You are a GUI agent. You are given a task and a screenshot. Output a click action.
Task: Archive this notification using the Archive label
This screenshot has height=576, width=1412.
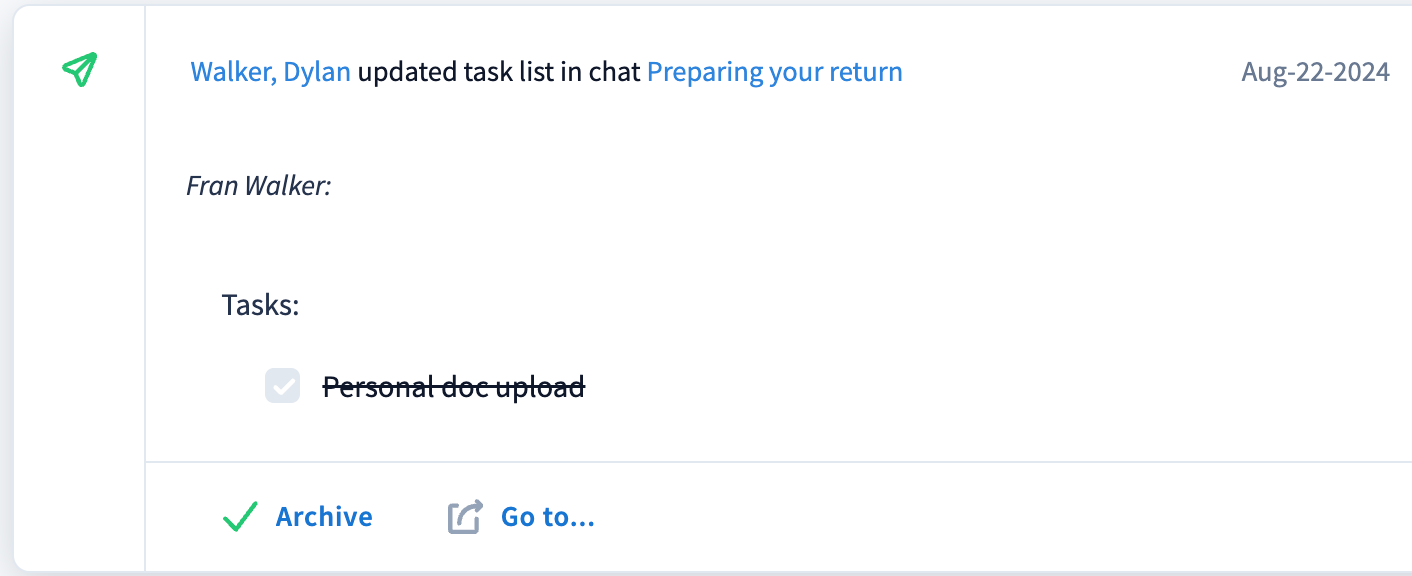click(x=324, y=517)
